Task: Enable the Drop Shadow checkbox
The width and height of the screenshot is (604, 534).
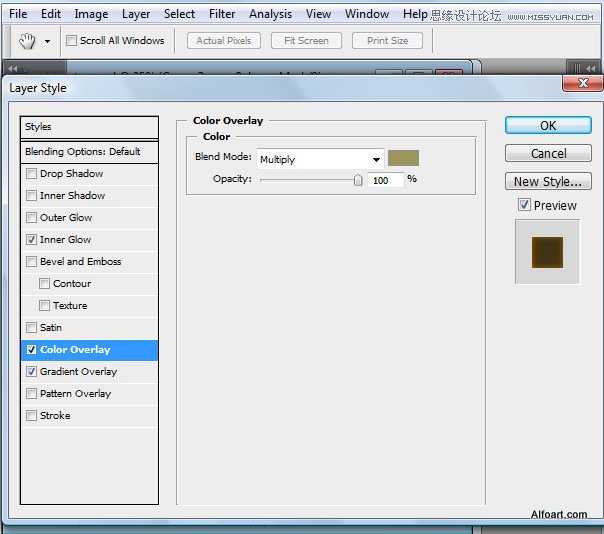Action: tap(31, 174)
